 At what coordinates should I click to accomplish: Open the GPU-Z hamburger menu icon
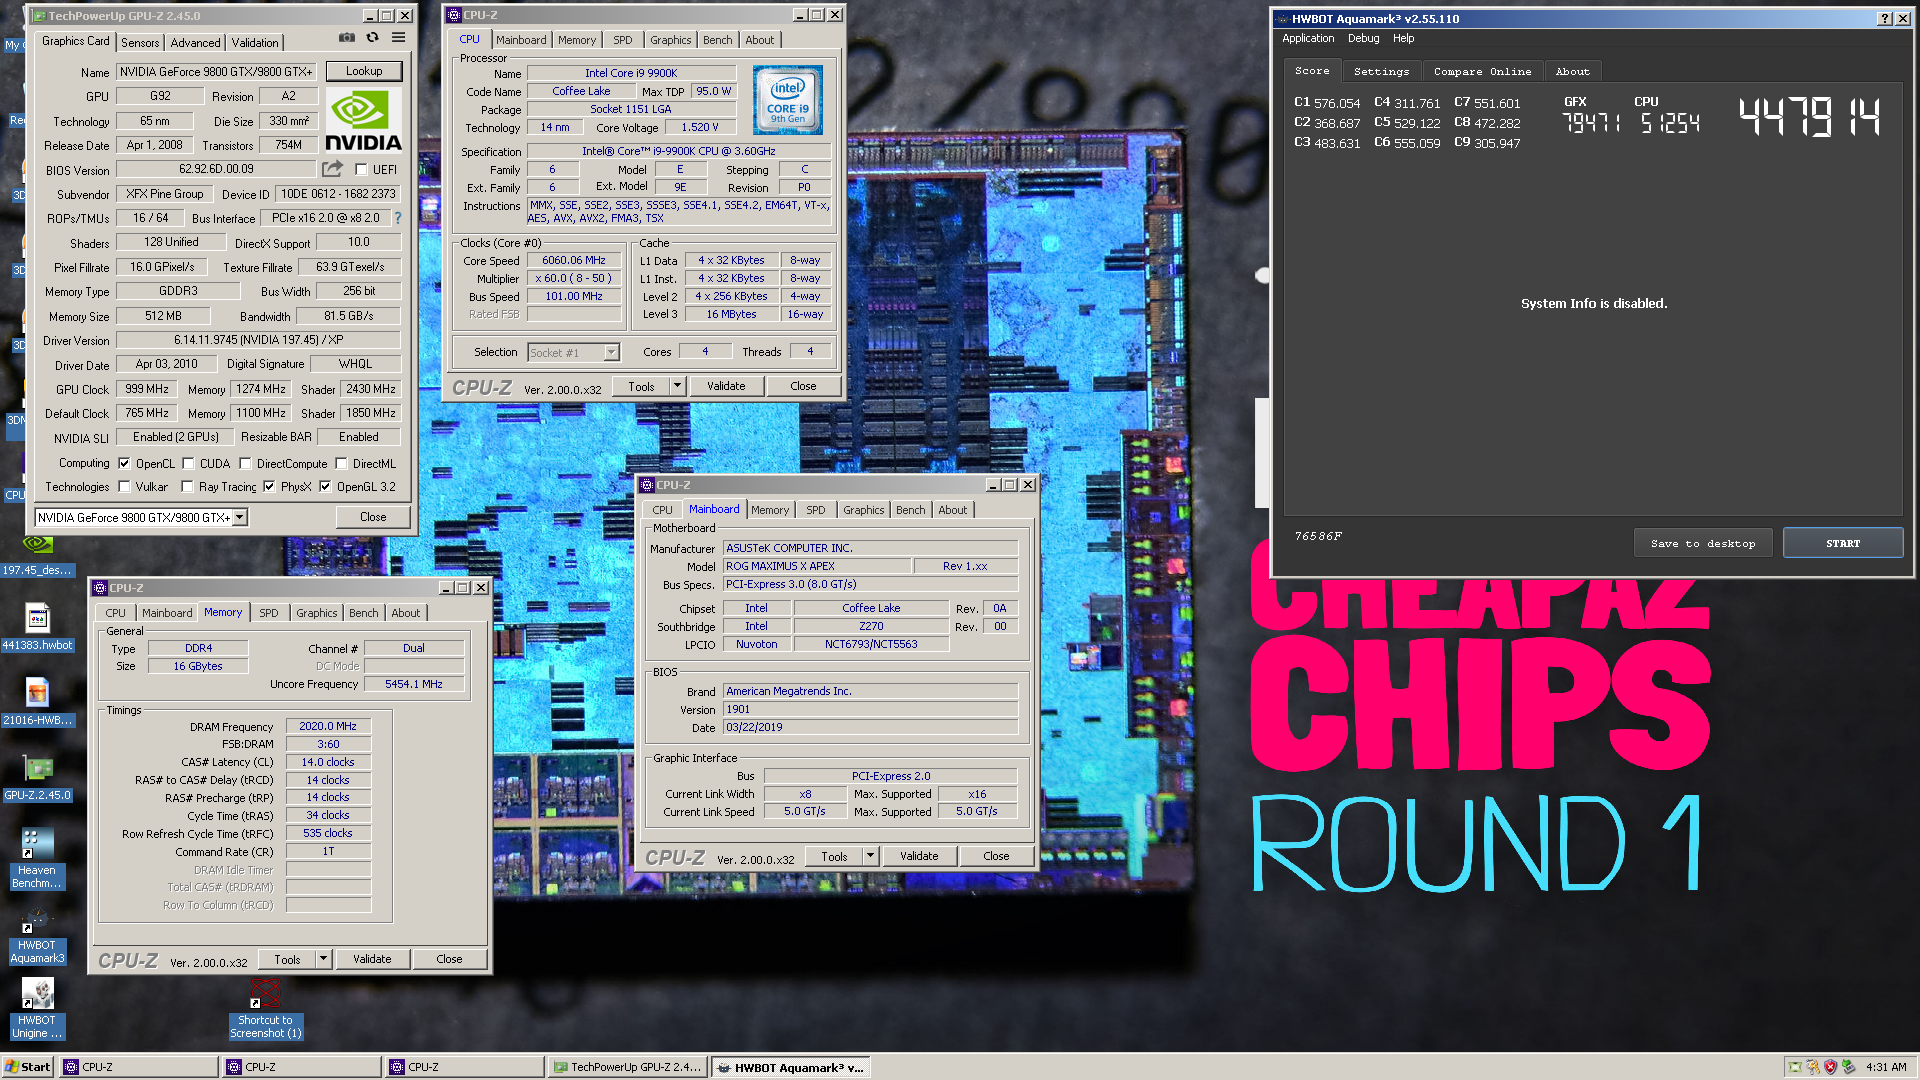(x=398, y=38)
